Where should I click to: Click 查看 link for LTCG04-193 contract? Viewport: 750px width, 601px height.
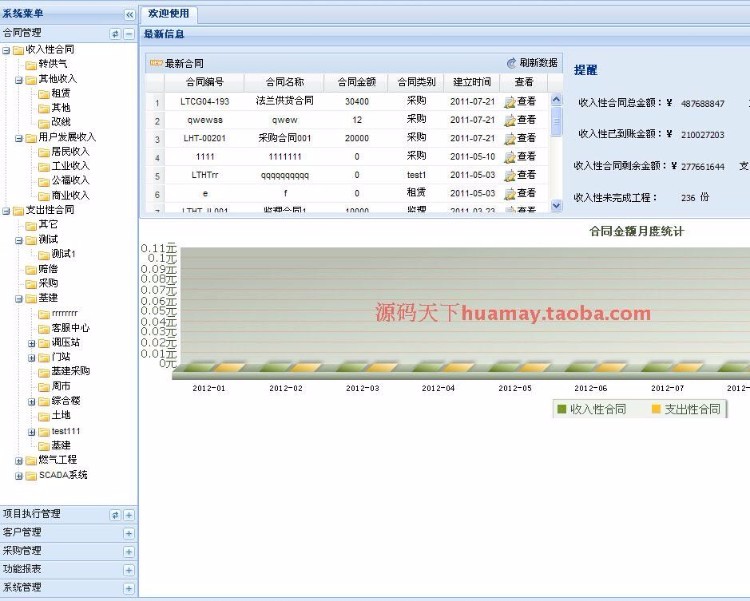point(526,101)
